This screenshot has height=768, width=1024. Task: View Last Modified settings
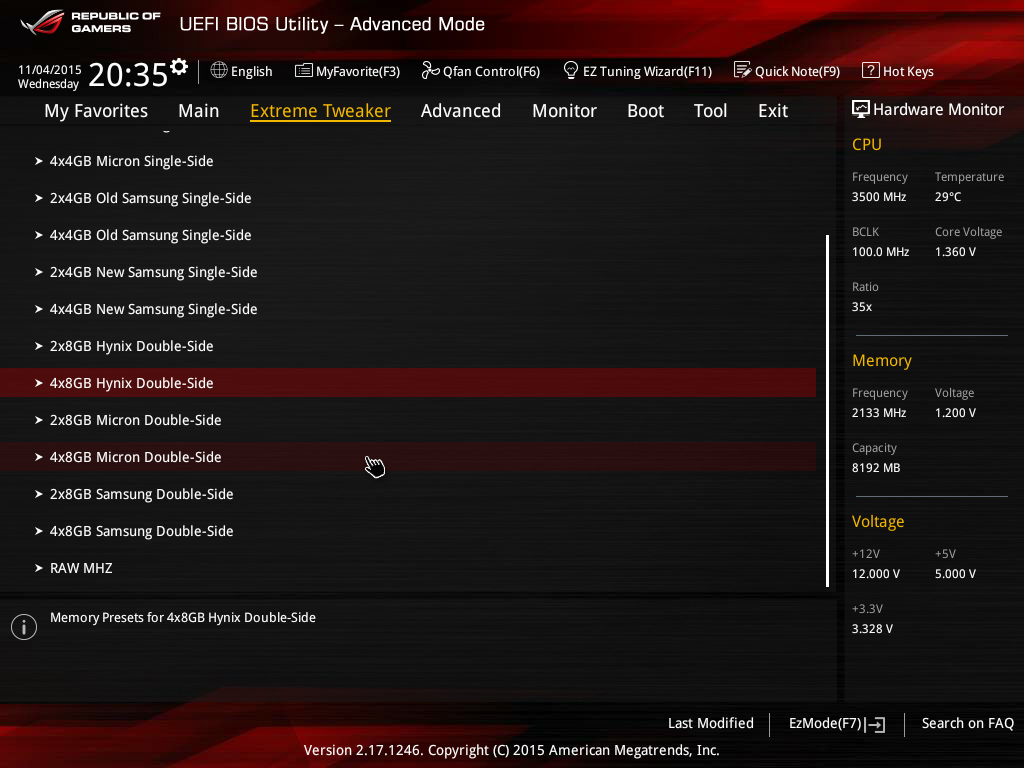711,724
